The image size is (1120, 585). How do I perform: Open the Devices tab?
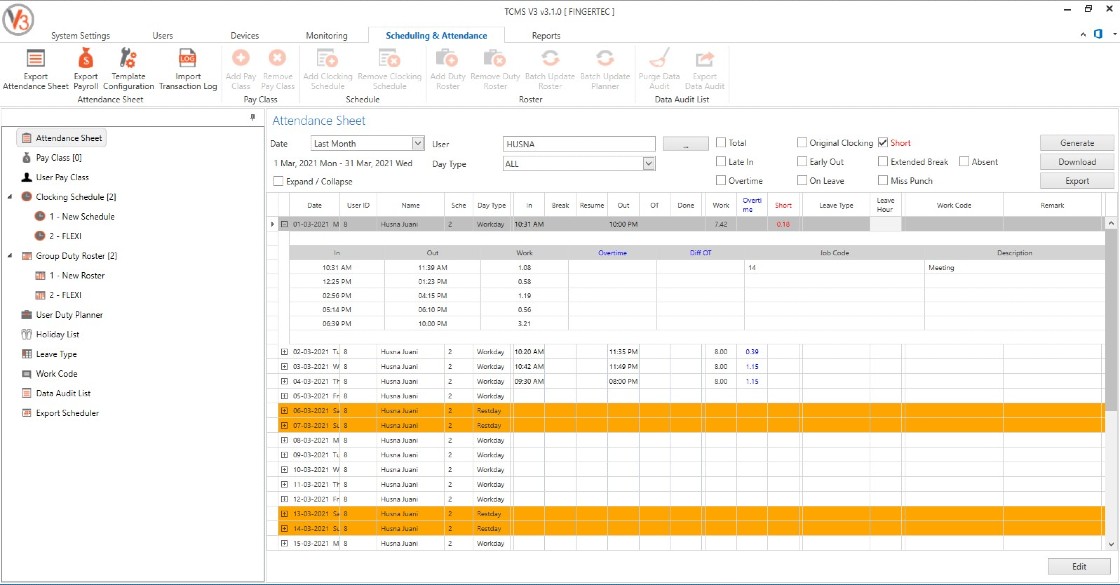244,36
